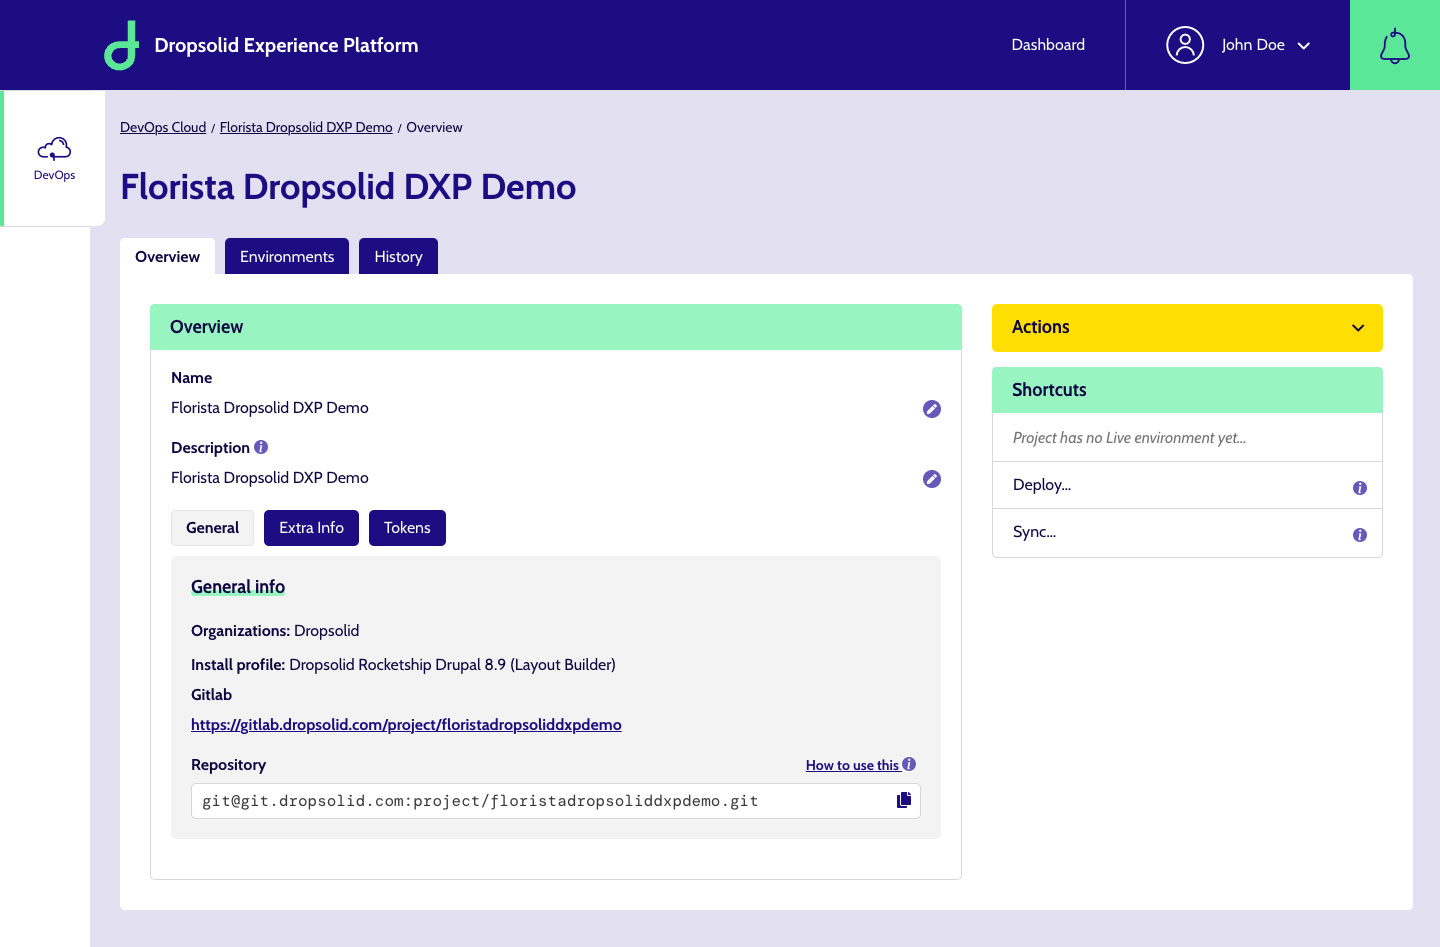Click the John Doe user avatar icon
This screenshot has width=1440, height=947.
point(1185,45)
